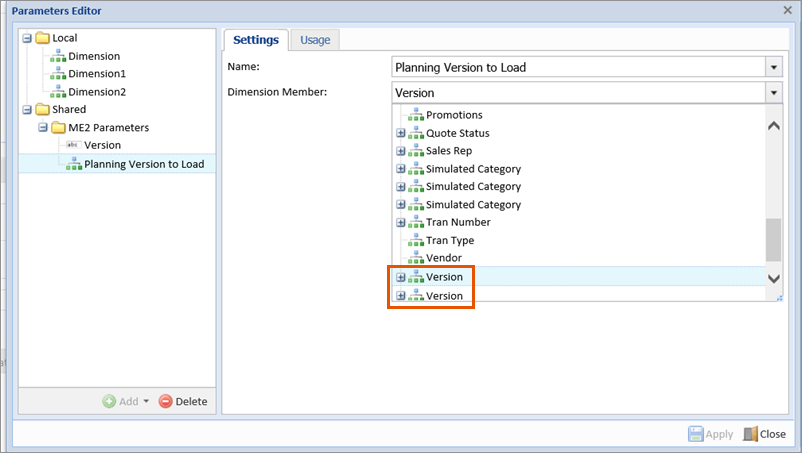This screenshot has width=802, height=453.
Task: Click the Sales Rep dimension icon
Action: 416,151
